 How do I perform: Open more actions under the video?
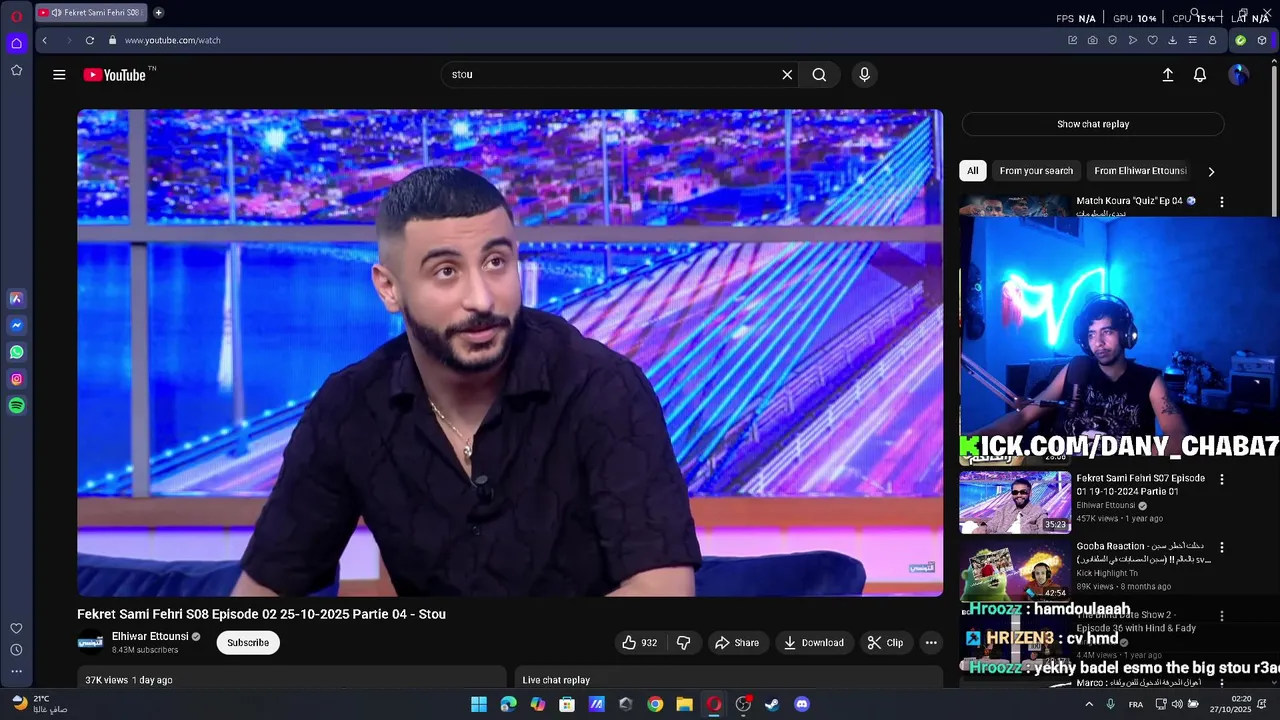[931, 643]
